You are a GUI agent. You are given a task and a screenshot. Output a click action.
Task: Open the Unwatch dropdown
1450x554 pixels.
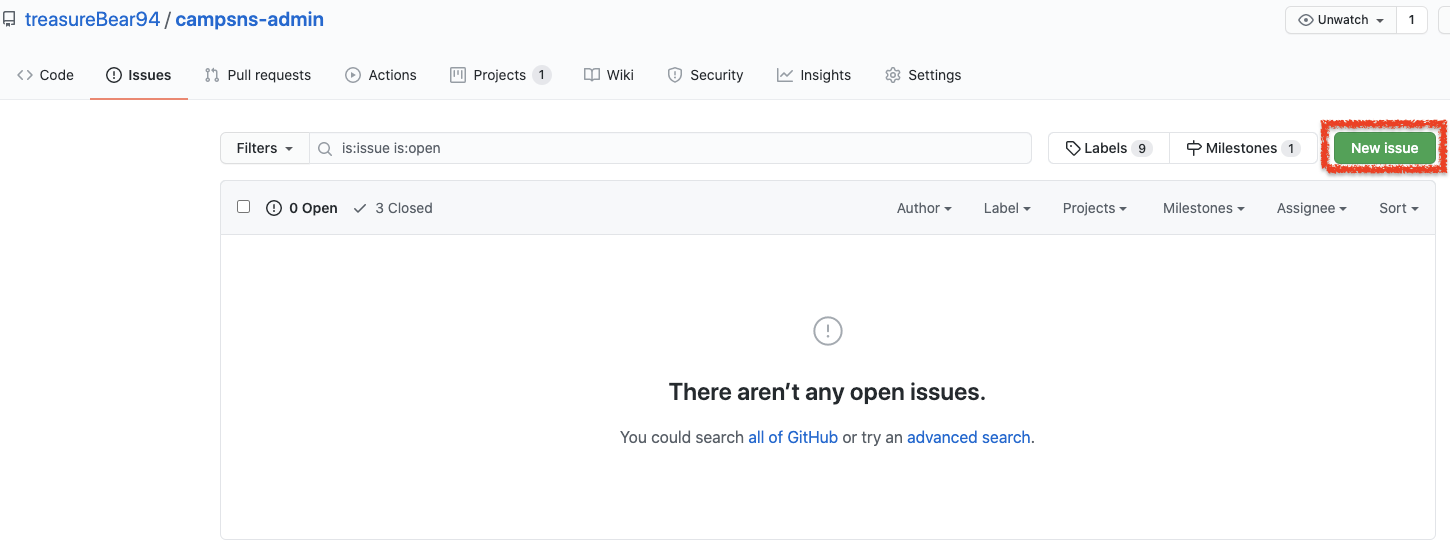[x=1341, y=20]
